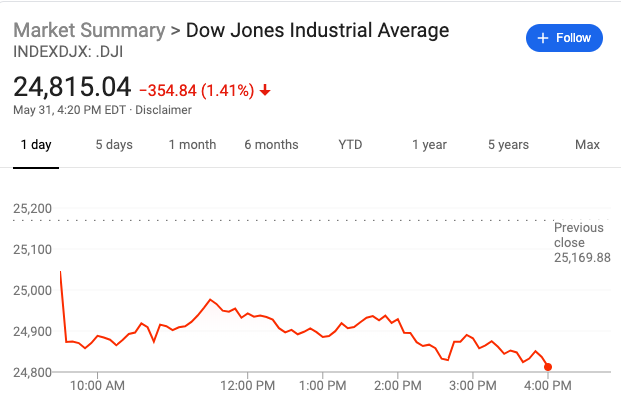621x407 pixels.
Task: Switch to the 5 days range
Action: point(114,145)
